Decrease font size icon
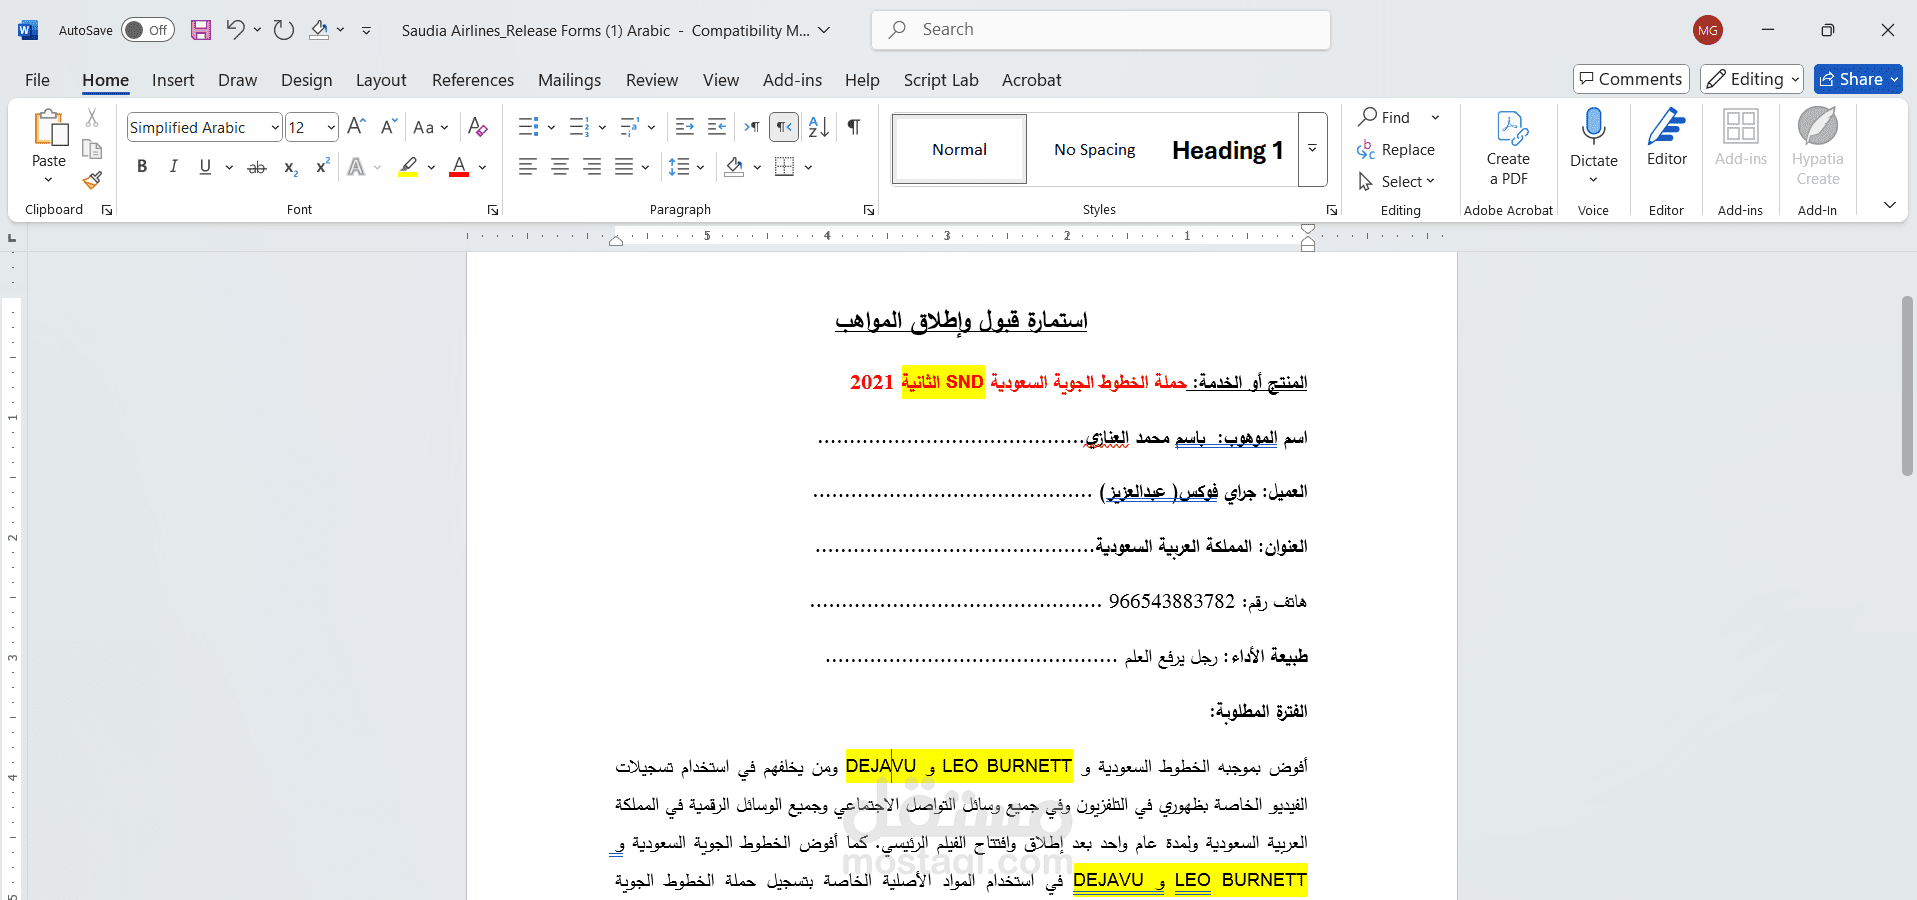This screenshot has height=900, width=1917. (x=389, y=127)
